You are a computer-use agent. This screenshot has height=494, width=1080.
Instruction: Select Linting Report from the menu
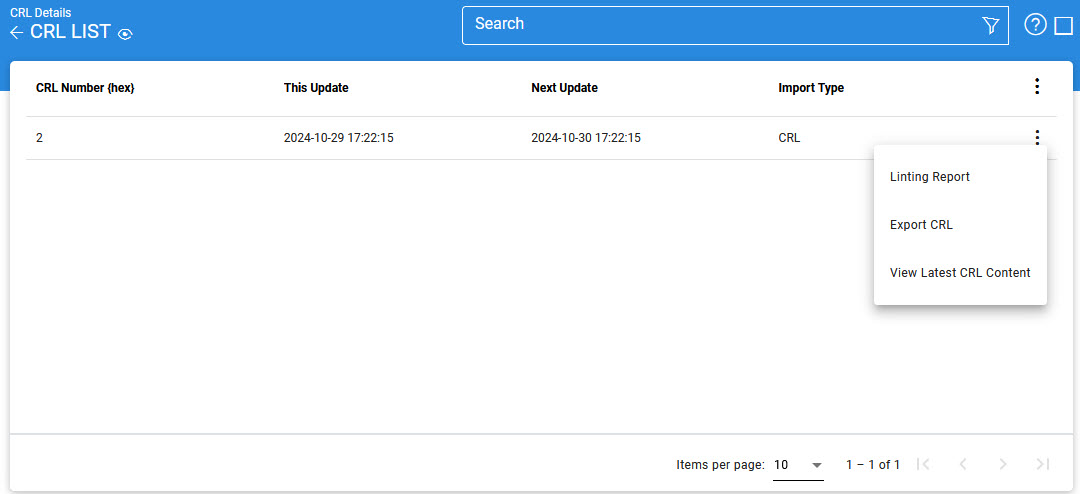click(930, 177)
